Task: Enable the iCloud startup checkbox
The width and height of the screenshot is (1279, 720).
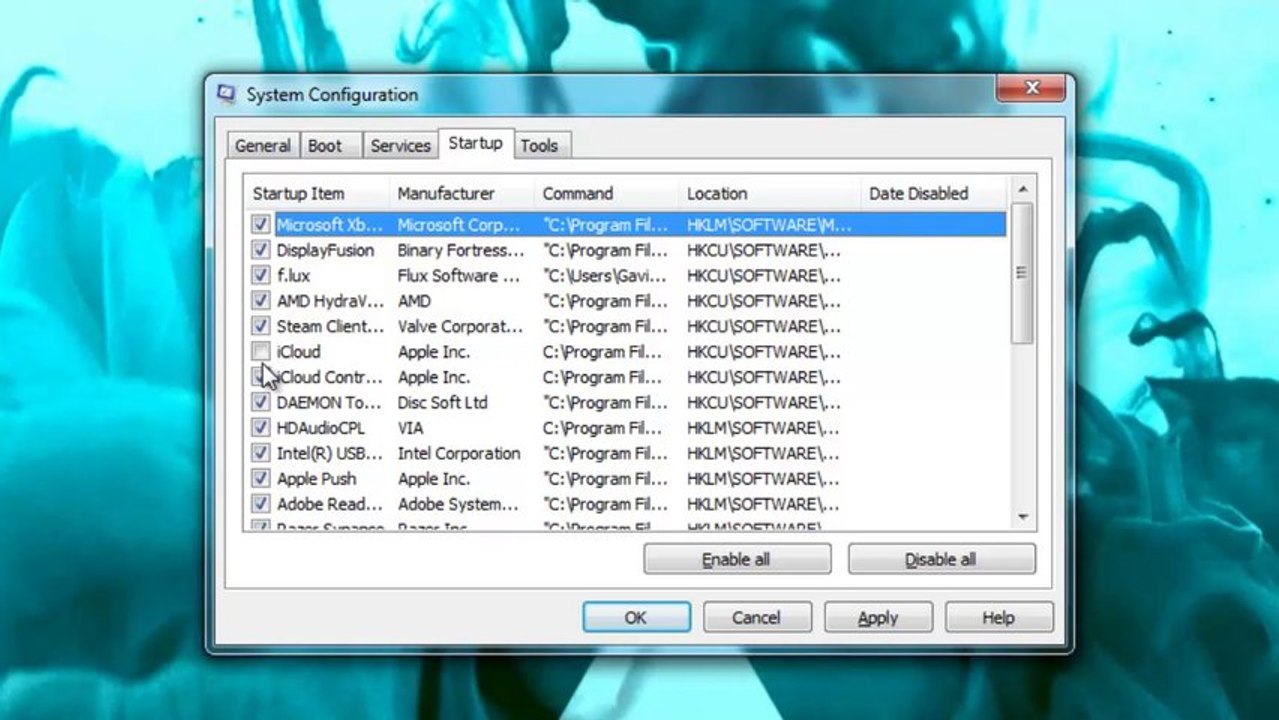Action: 261,352
